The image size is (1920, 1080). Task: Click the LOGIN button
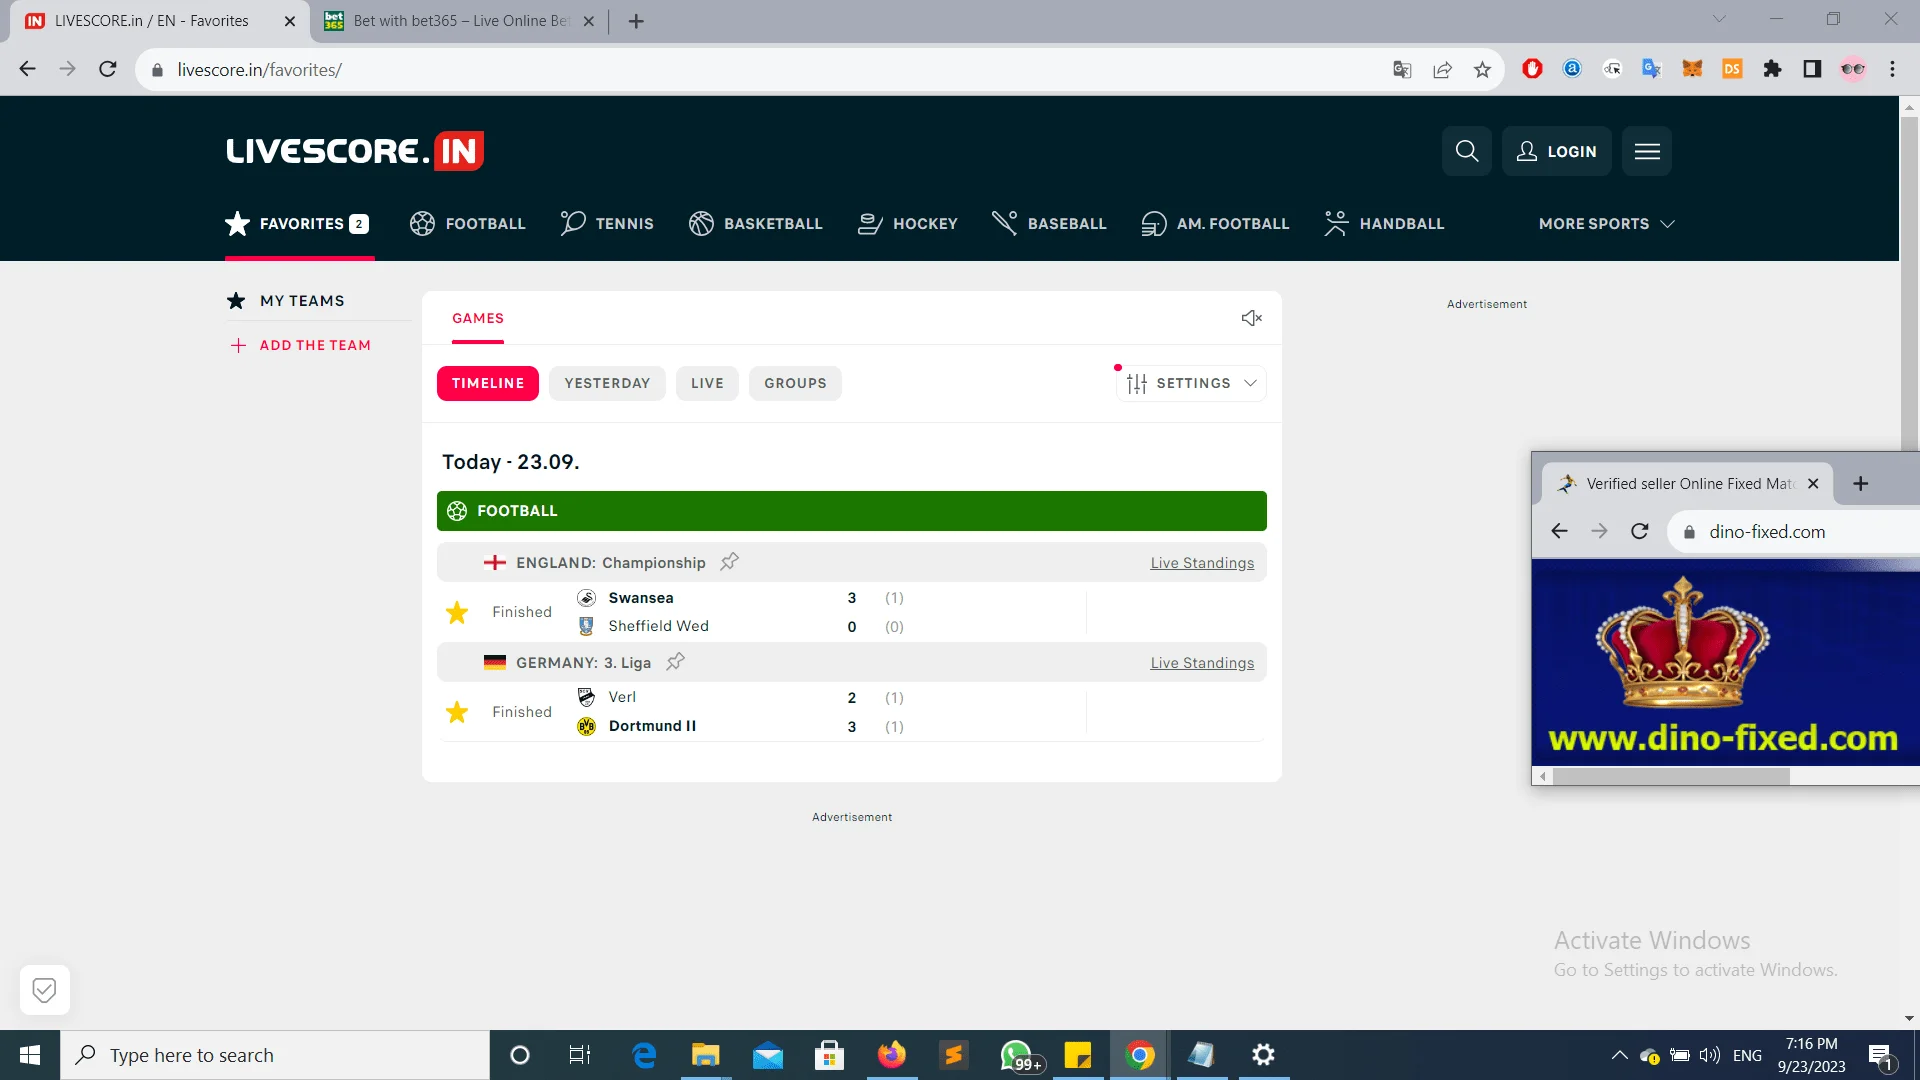coord(1556,151)
